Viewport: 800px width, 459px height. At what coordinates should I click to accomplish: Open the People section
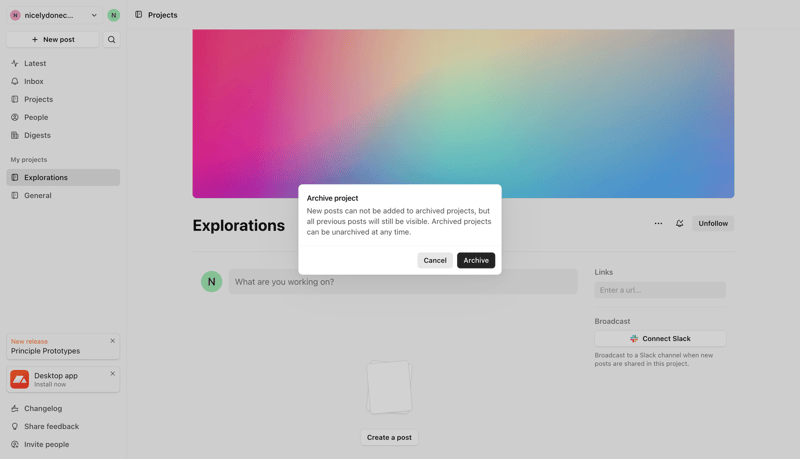click(x=36, y=117)
